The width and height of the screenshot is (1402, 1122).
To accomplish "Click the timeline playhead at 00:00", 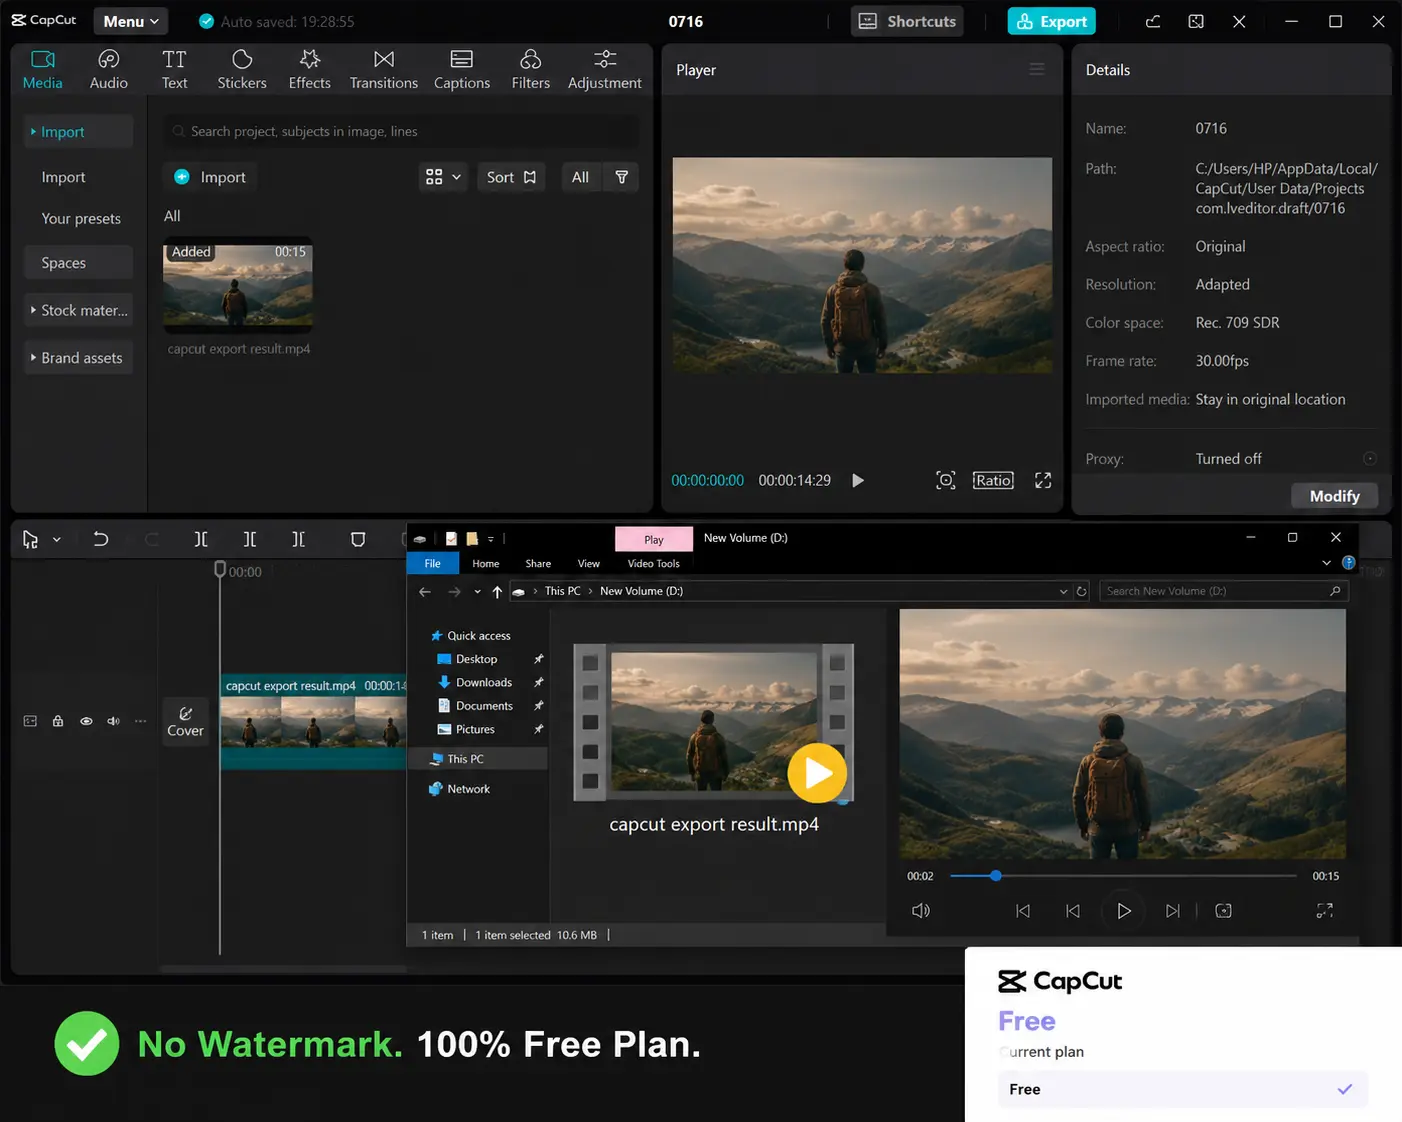I will click(x=220, y=570).
